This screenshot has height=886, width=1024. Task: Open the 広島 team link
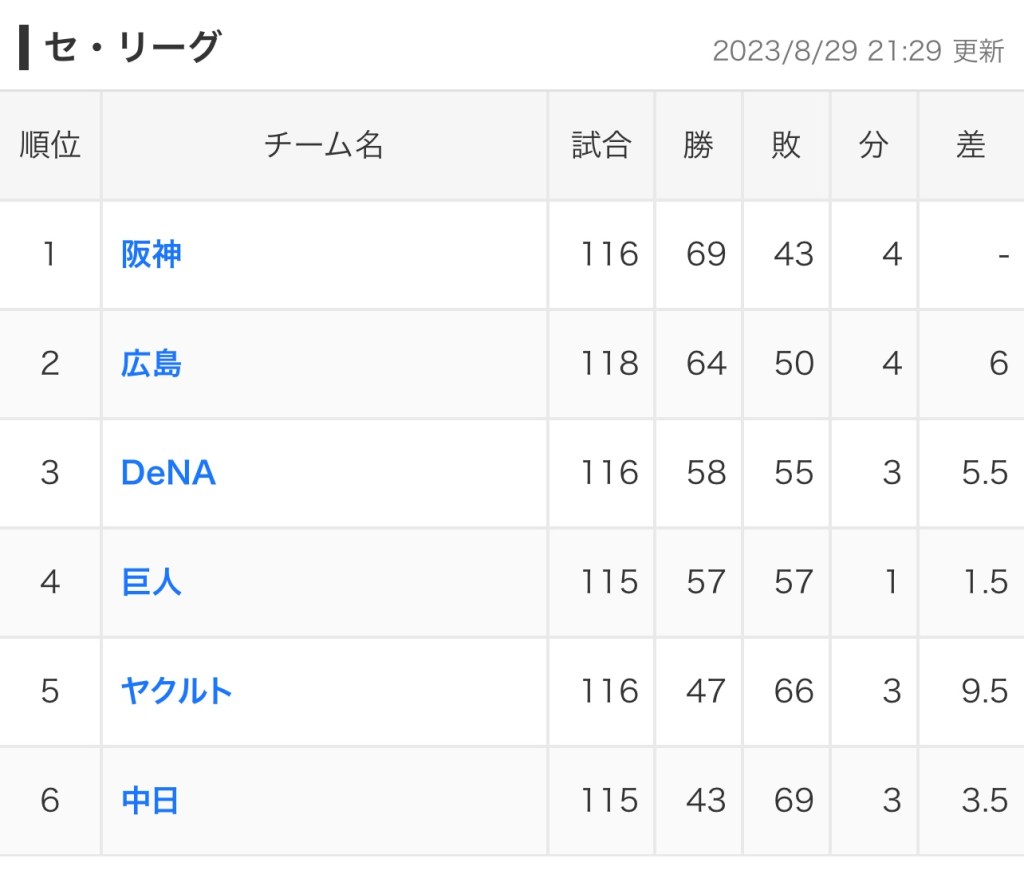tap(151, 364)
